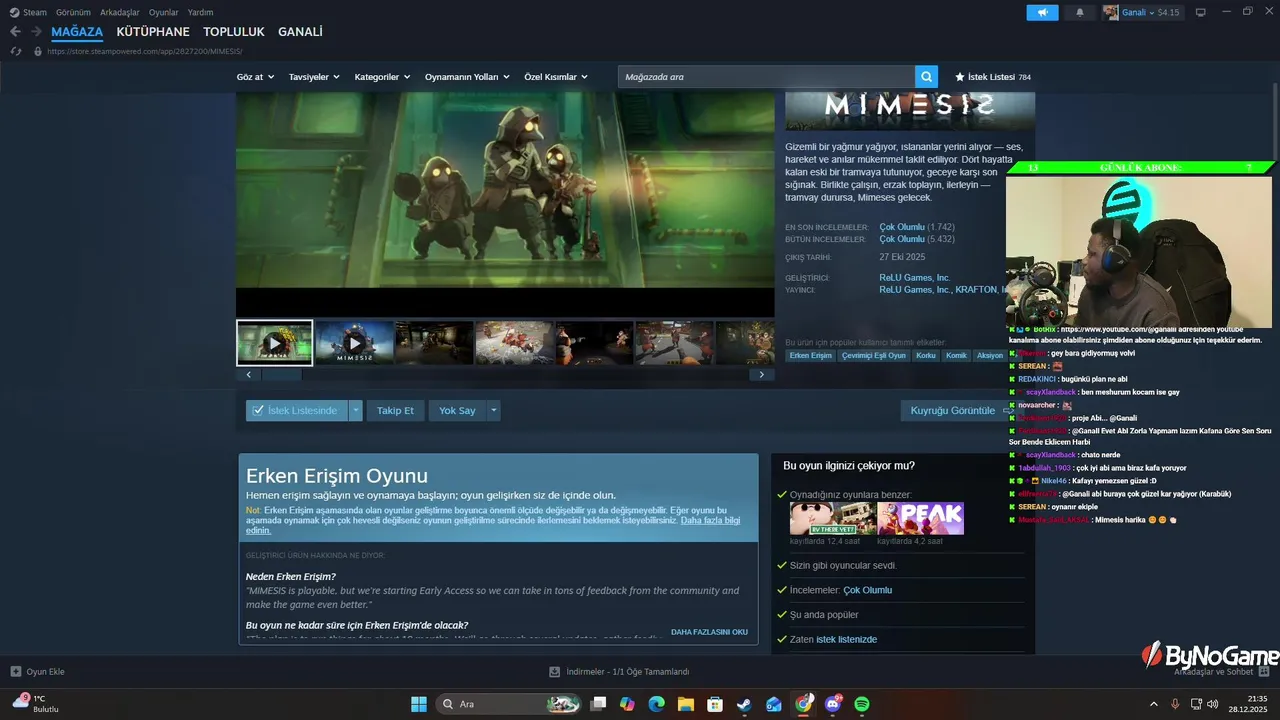The width and height of the screenshot is (1280, 720).
Task: Open the Kategoriler dropdown menu
Action: click(x=382, y=77)
